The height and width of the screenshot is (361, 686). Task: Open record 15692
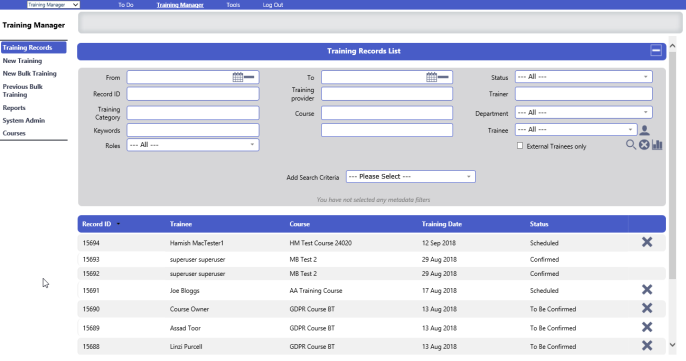click(91, 274)
